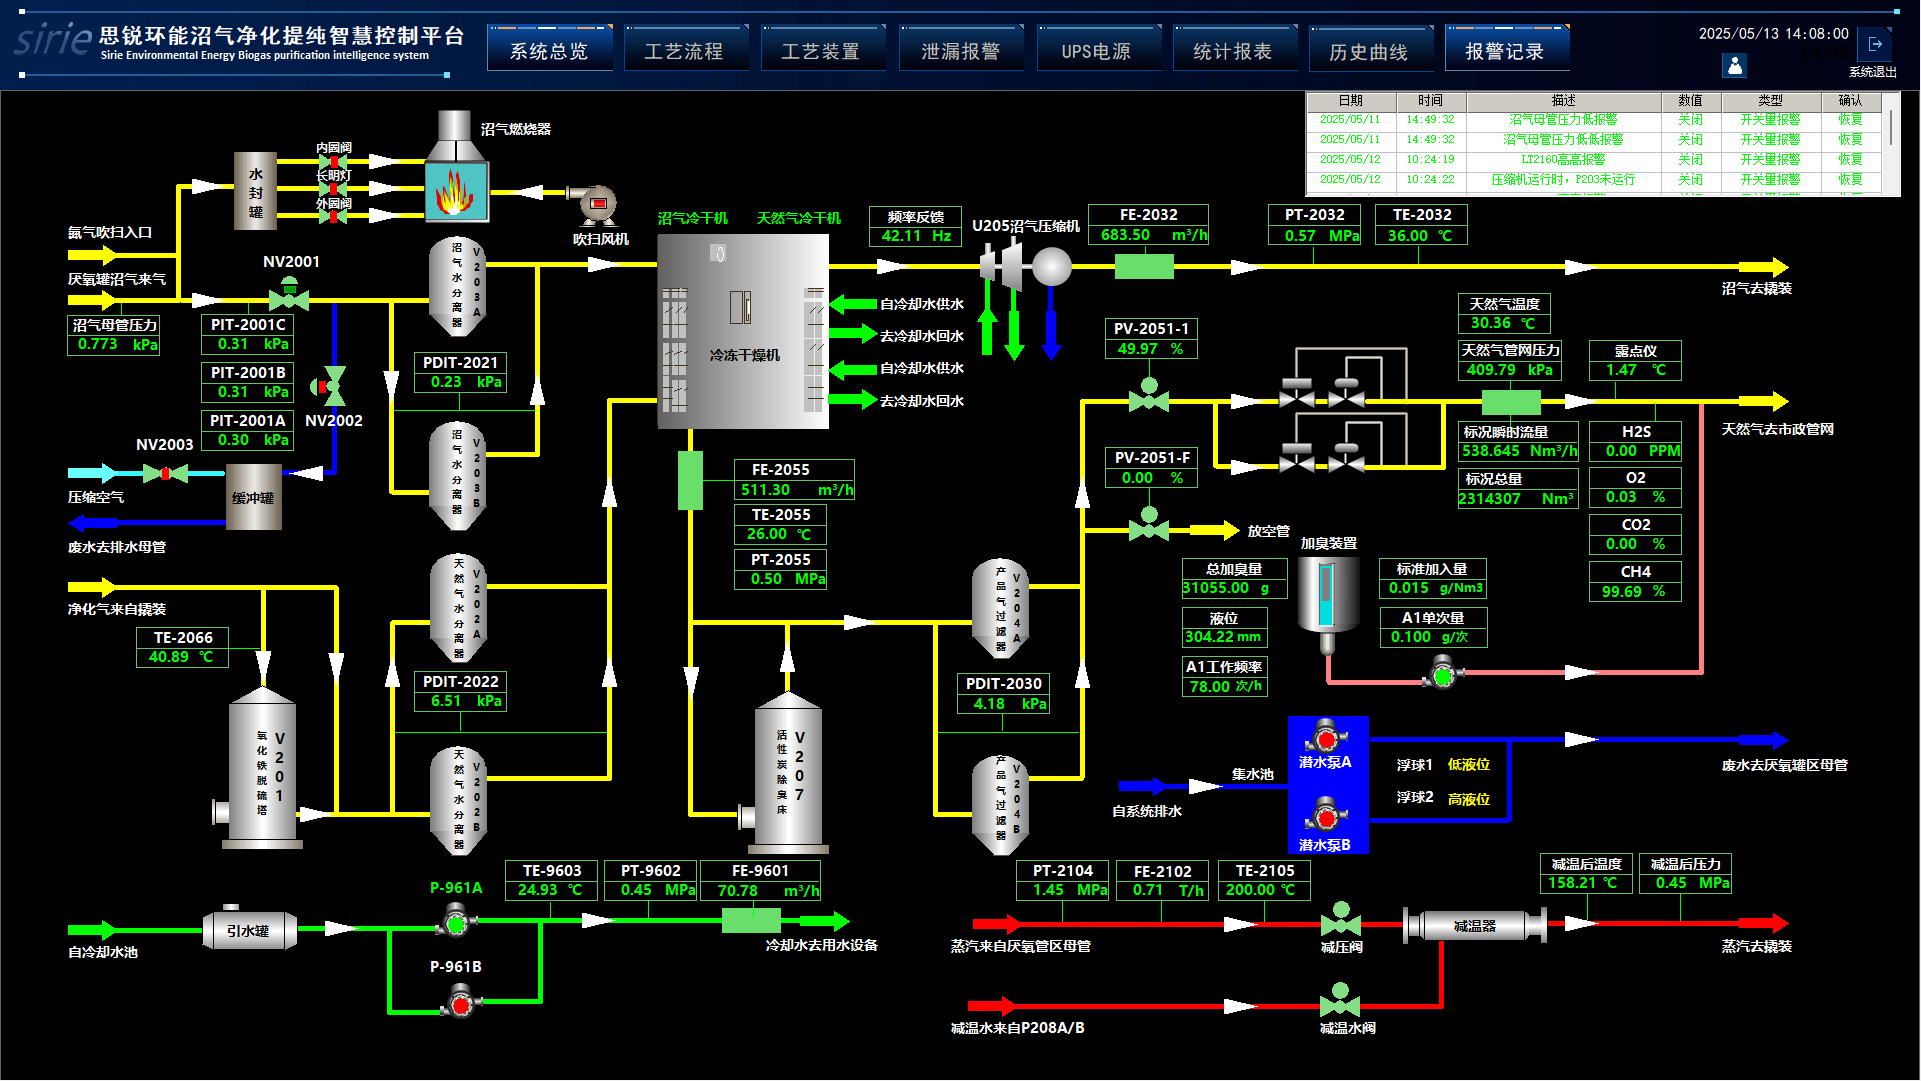Open the user account icon
The width and height of the screenshot is (1921, 1081).
click(1735, 66)
